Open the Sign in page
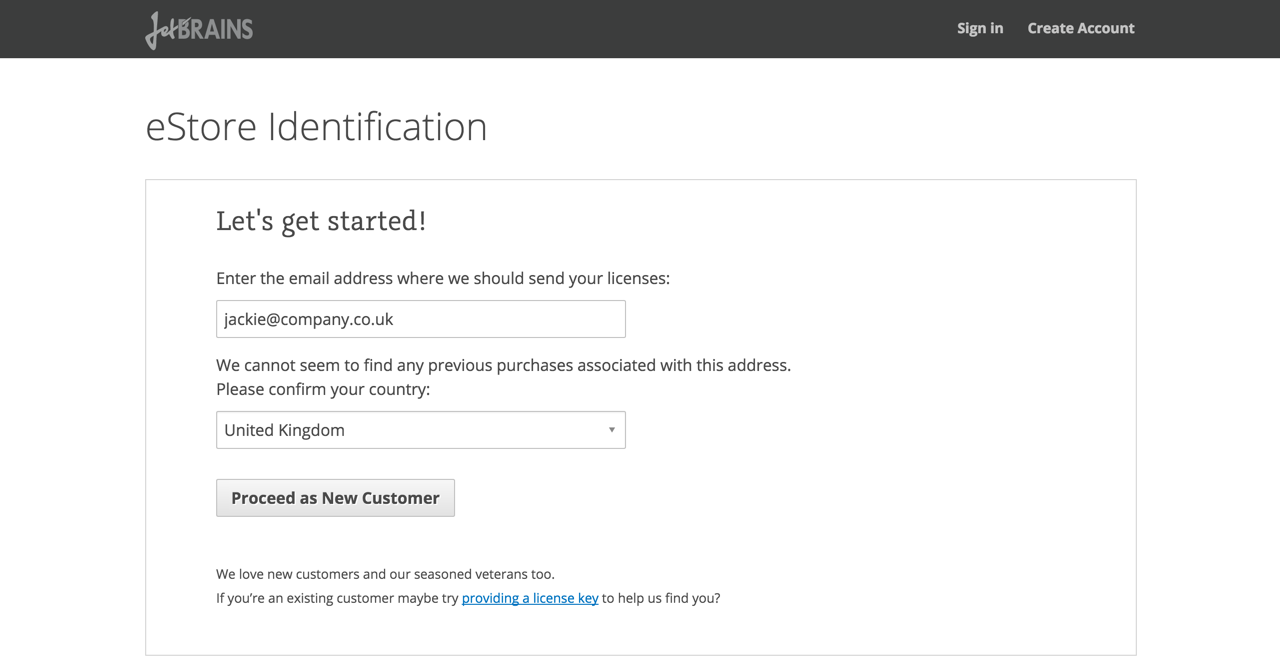This screenshot has height=666, width=1280. click(x=979, y=28)
